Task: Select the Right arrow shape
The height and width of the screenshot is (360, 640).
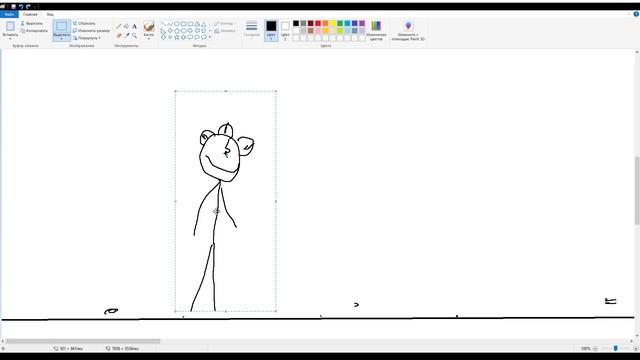Action: pos(190,31)
